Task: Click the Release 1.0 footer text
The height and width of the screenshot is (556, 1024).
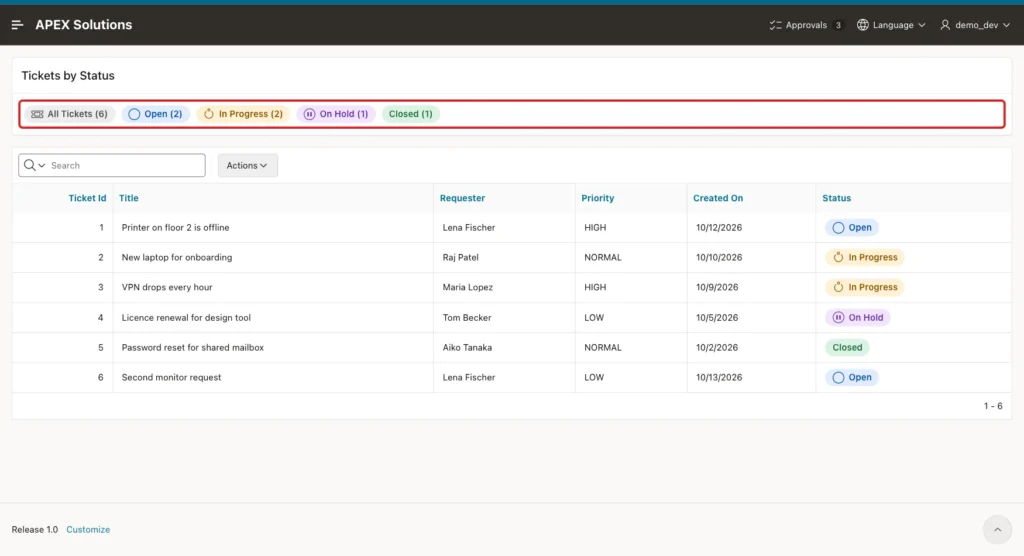Action: [35, 529]
